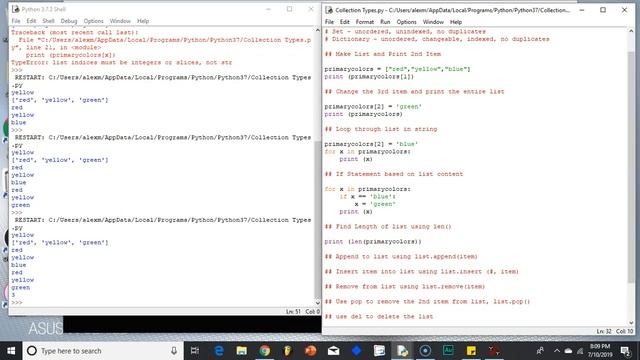Launch Microsoft Edge from the taskbar
Viewport: 640px width, 360px height.
pyautogui.click(x=219, y=351)
